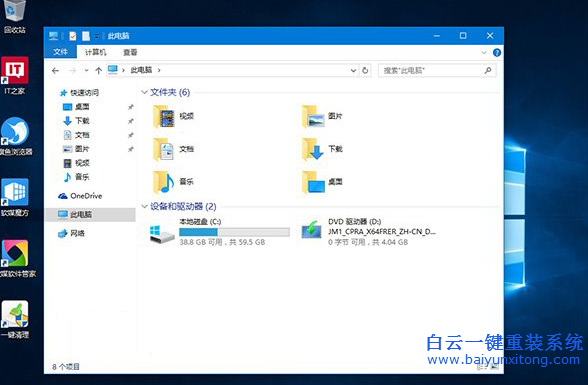
Task: Select 网络 in the navigation pane
Action: click(x=72, y=233)
